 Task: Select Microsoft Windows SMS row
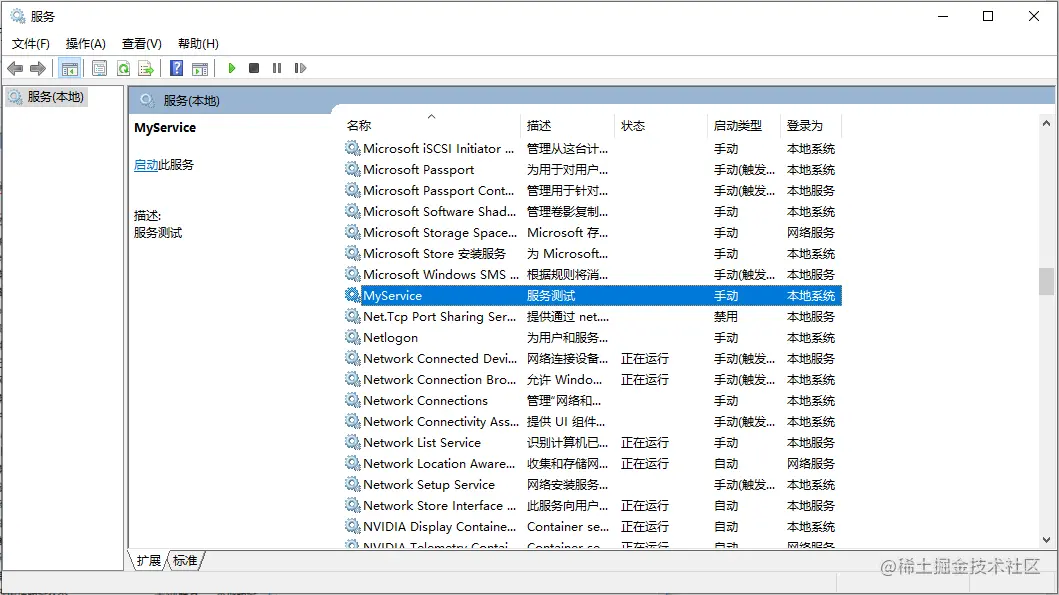click(x=593, y=274)
